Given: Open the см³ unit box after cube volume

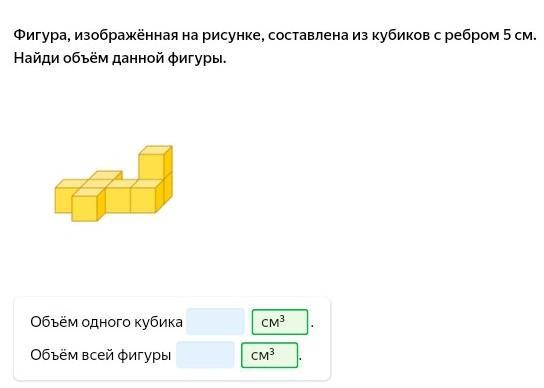Looking at the screenshot, I should (280, 322).
